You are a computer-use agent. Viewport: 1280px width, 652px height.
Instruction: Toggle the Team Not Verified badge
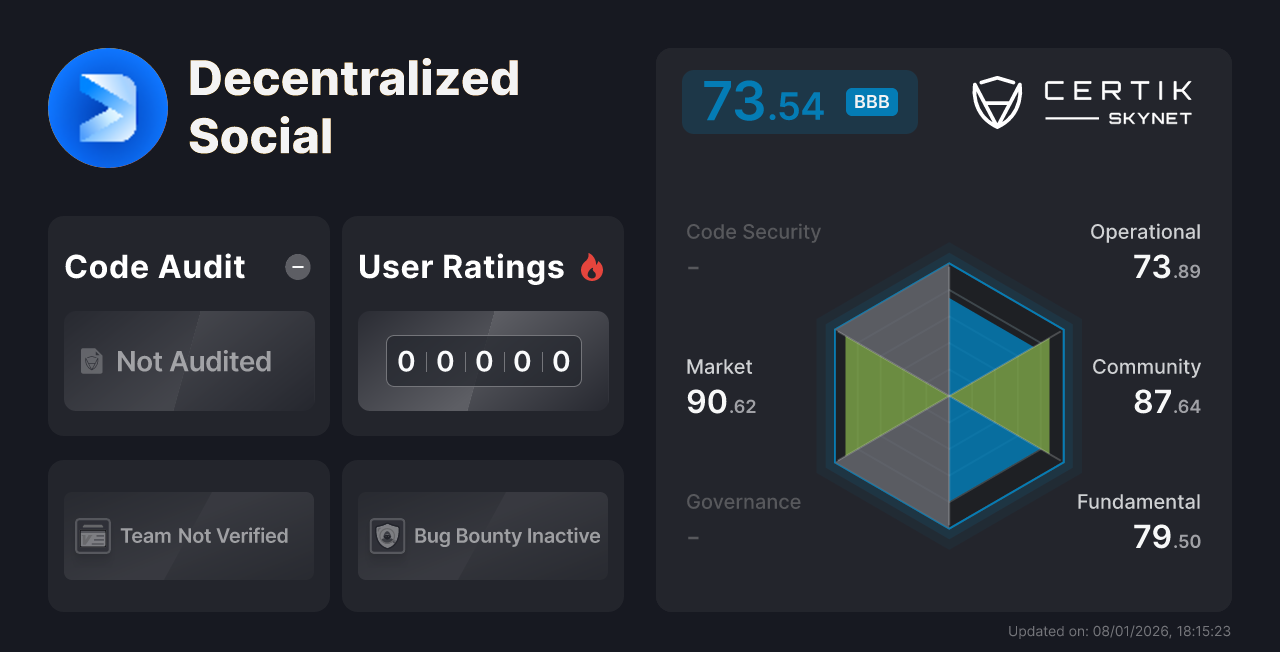188,536
